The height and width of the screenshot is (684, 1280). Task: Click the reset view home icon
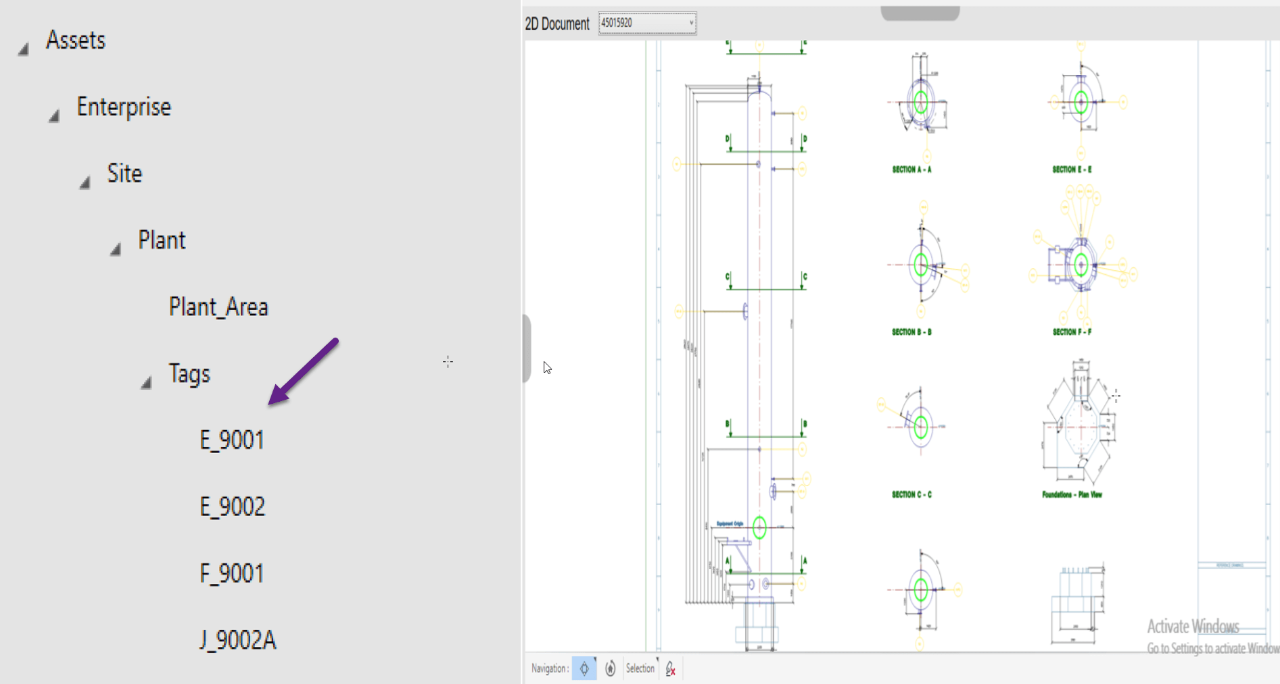pyautogui.click(x=609, y=669)
